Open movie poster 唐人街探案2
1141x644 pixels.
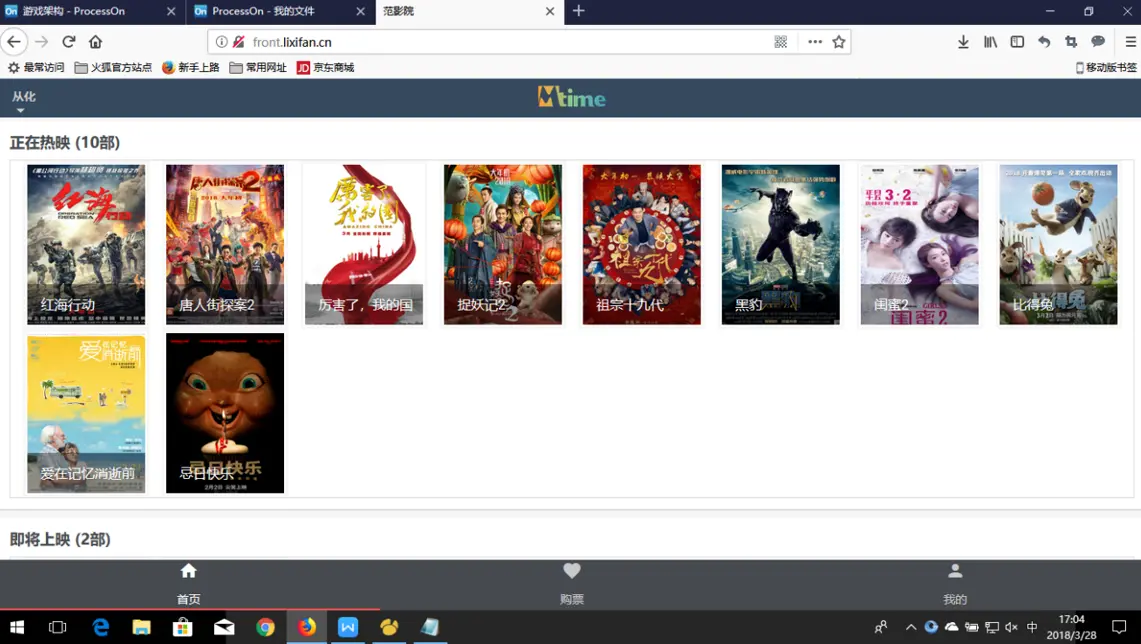pos(225,245)
